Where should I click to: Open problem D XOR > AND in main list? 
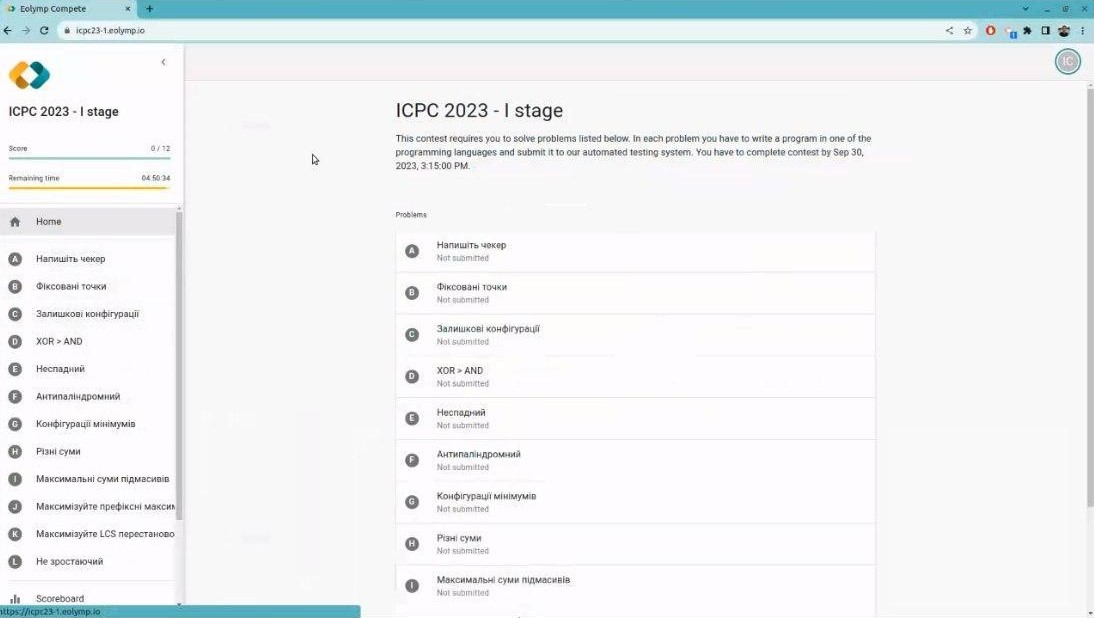635,377
